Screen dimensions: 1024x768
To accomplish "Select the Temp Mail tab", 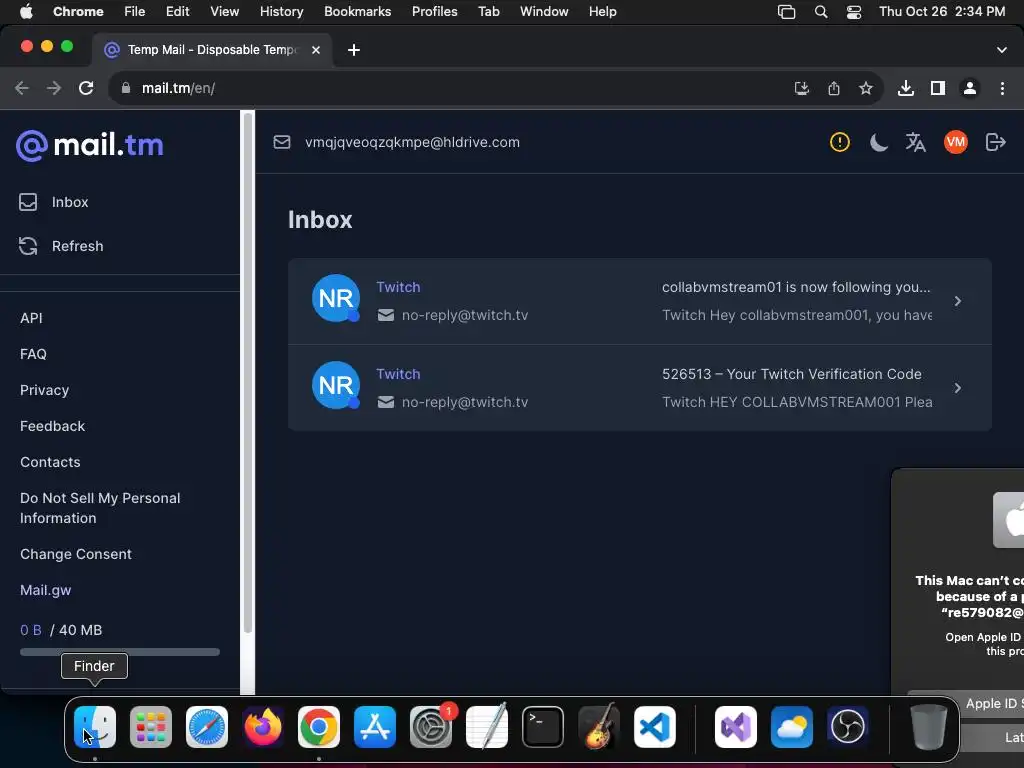I will (x=212, y=50).
